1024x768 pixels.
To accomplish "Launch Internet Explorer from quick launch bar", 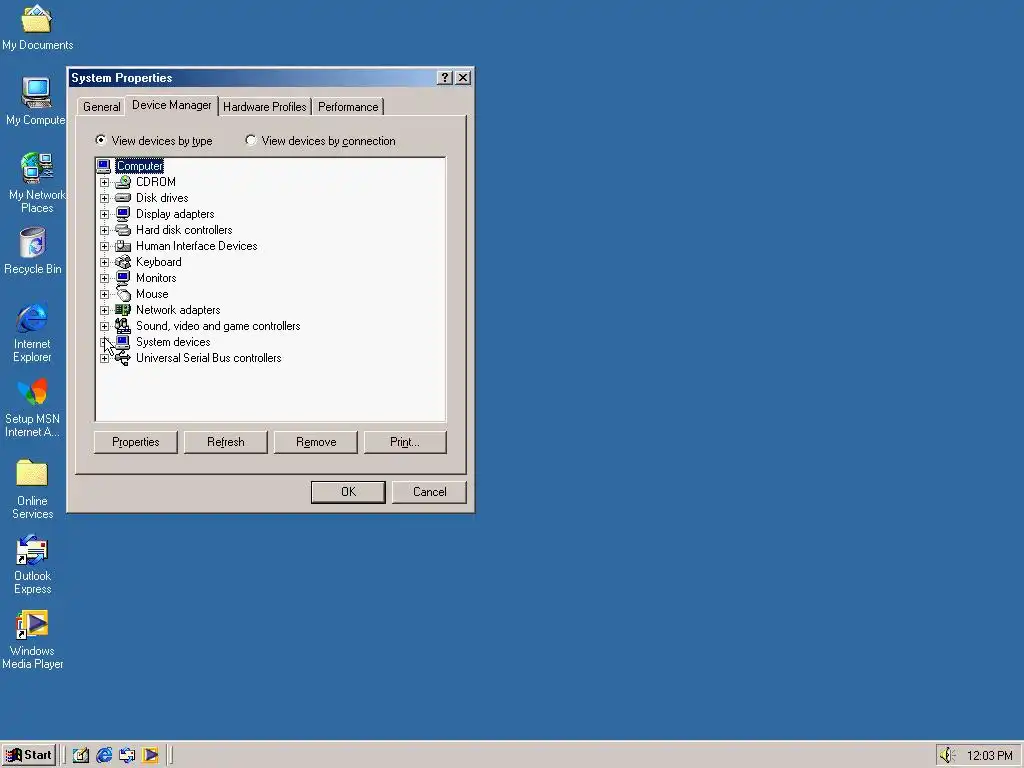I will (104, 755).
